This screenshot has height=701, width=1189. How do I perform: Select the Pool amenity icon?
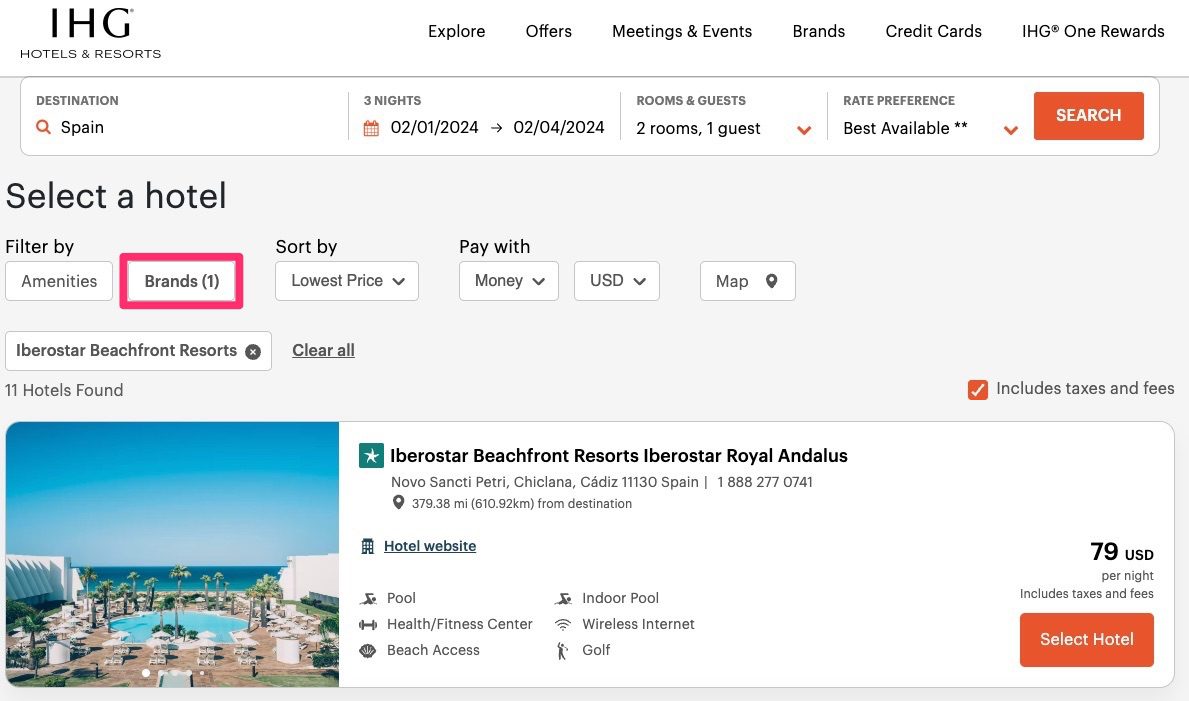367,597
